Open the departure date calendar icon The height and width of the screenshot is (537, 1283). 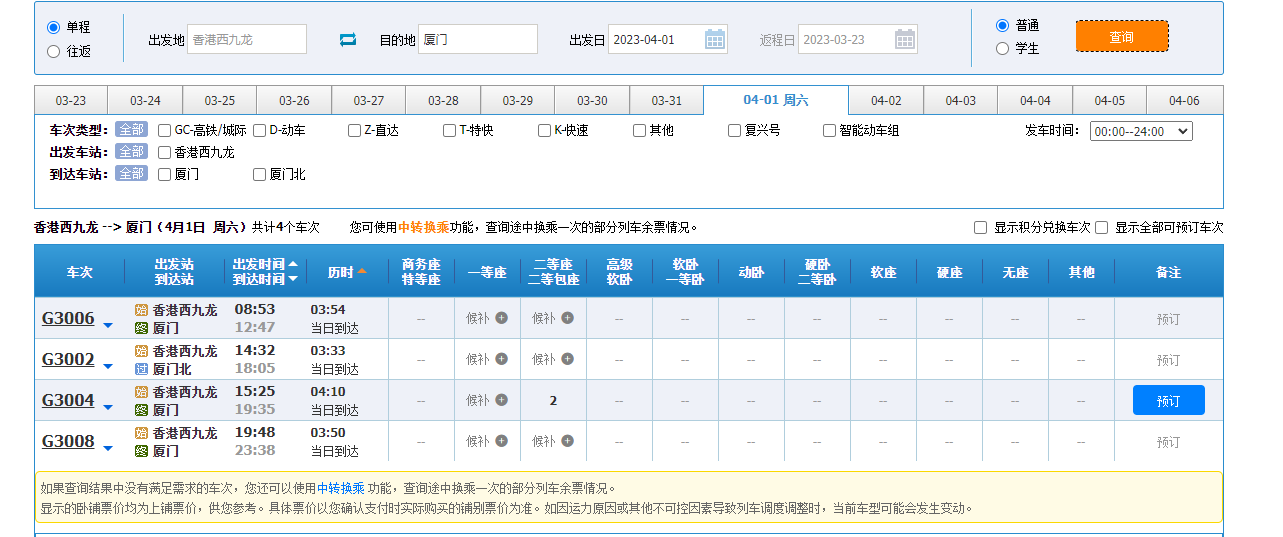point(715,40)
